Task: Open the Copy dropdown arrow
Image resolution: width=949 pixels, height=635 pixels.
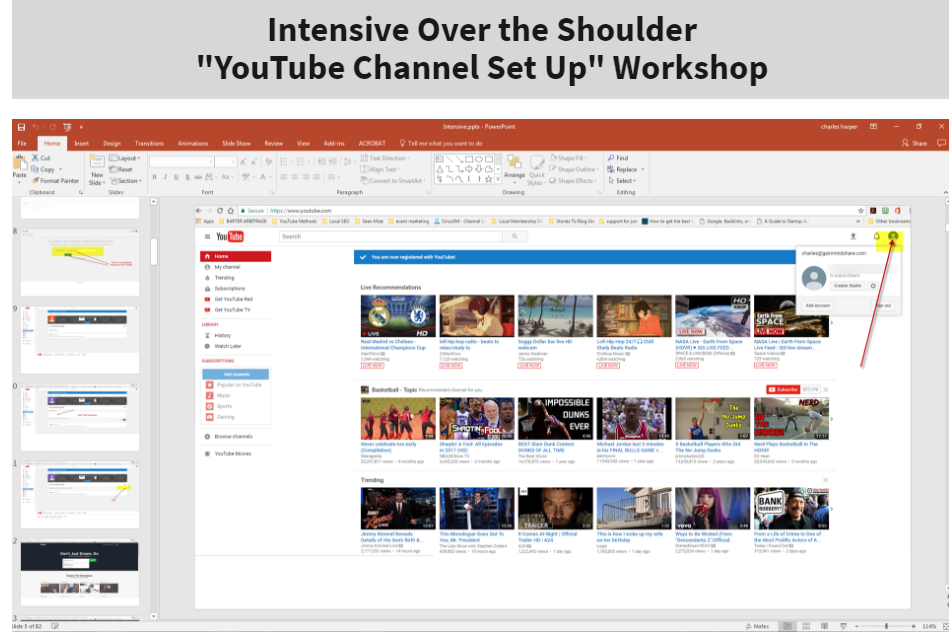Action: 61,169
